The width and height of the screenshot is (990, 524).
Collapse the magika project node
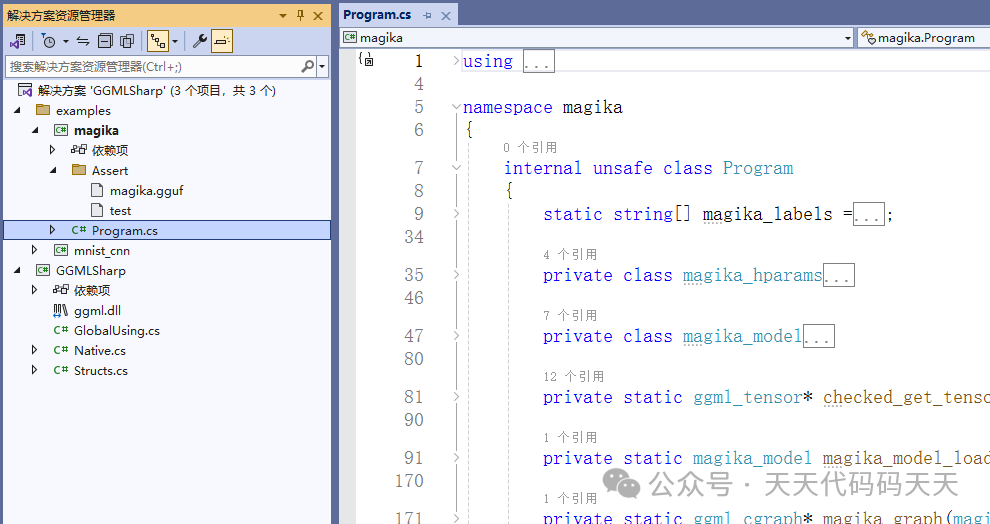pyautogui.click(x=35, y=130)
